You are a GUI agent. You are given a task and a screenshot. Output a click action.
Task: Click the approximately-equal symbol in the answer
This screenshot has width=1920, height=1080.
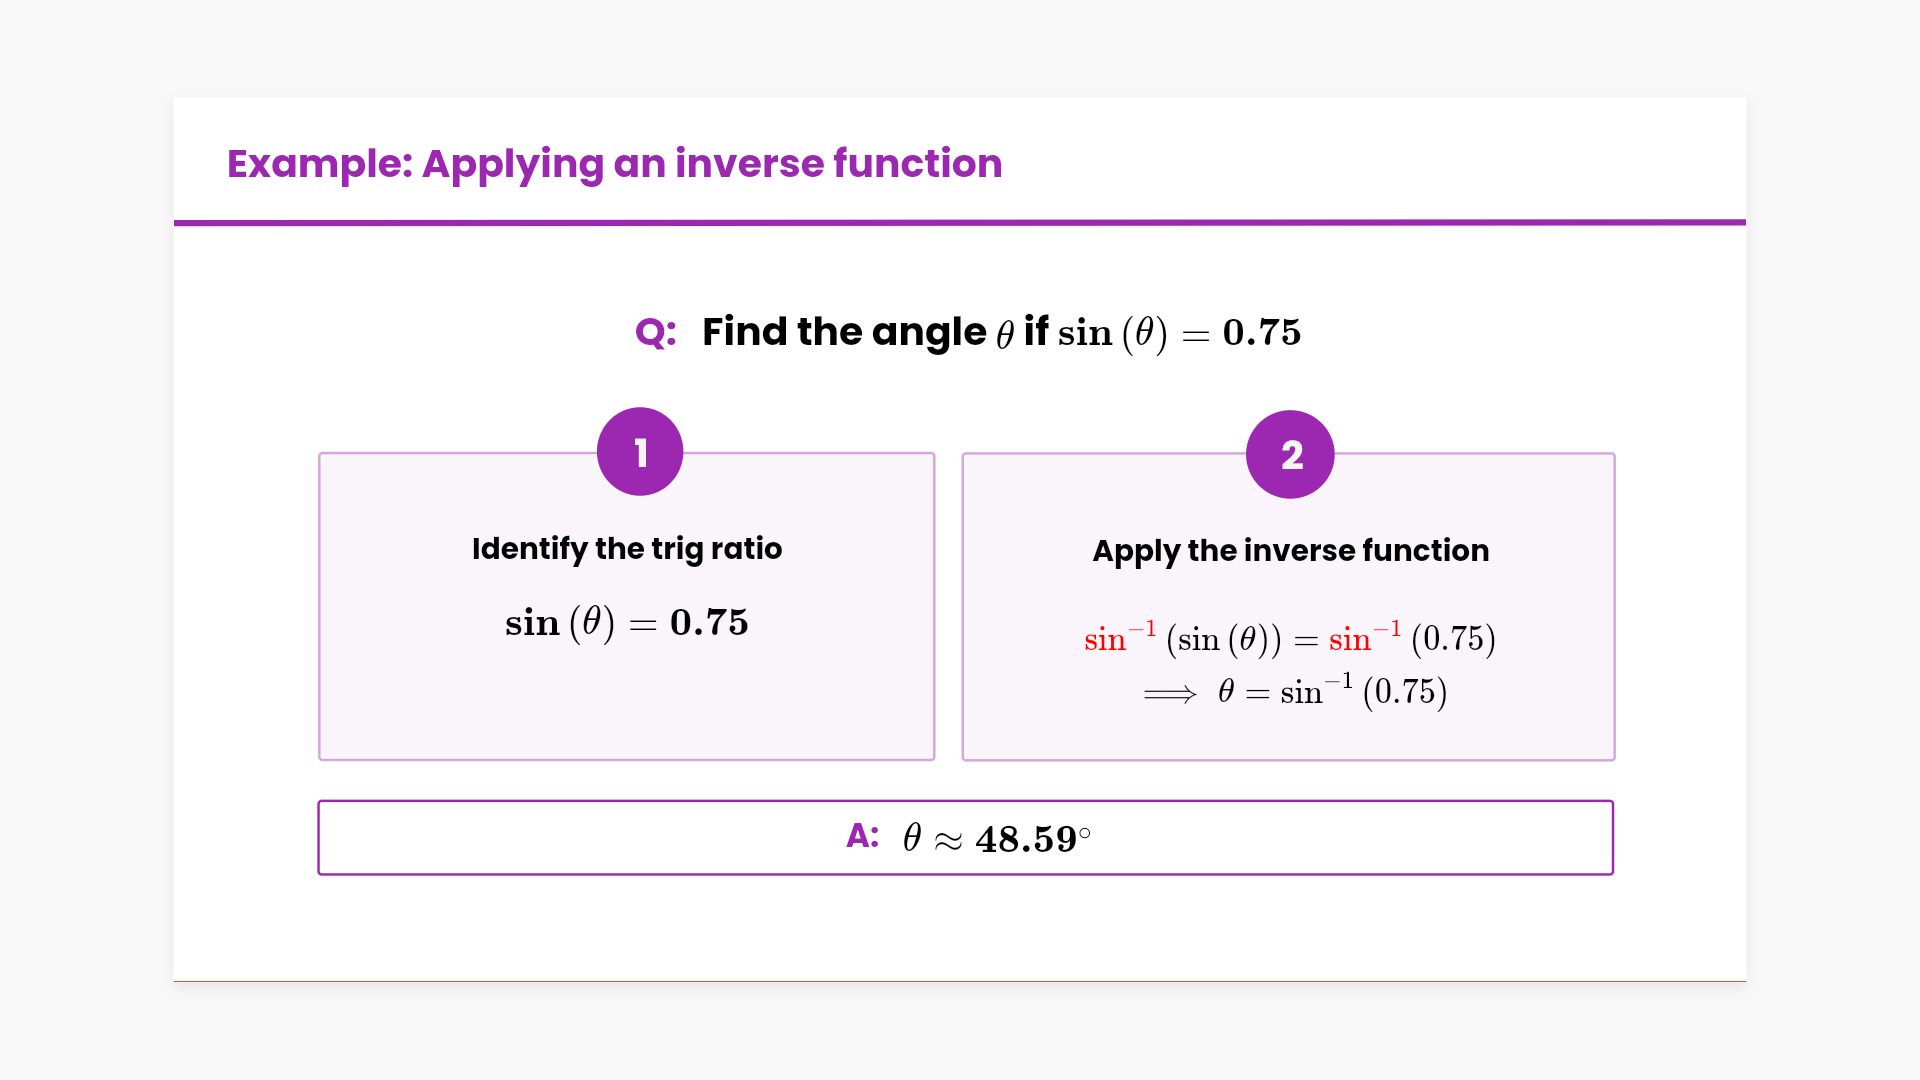point(948,841)
